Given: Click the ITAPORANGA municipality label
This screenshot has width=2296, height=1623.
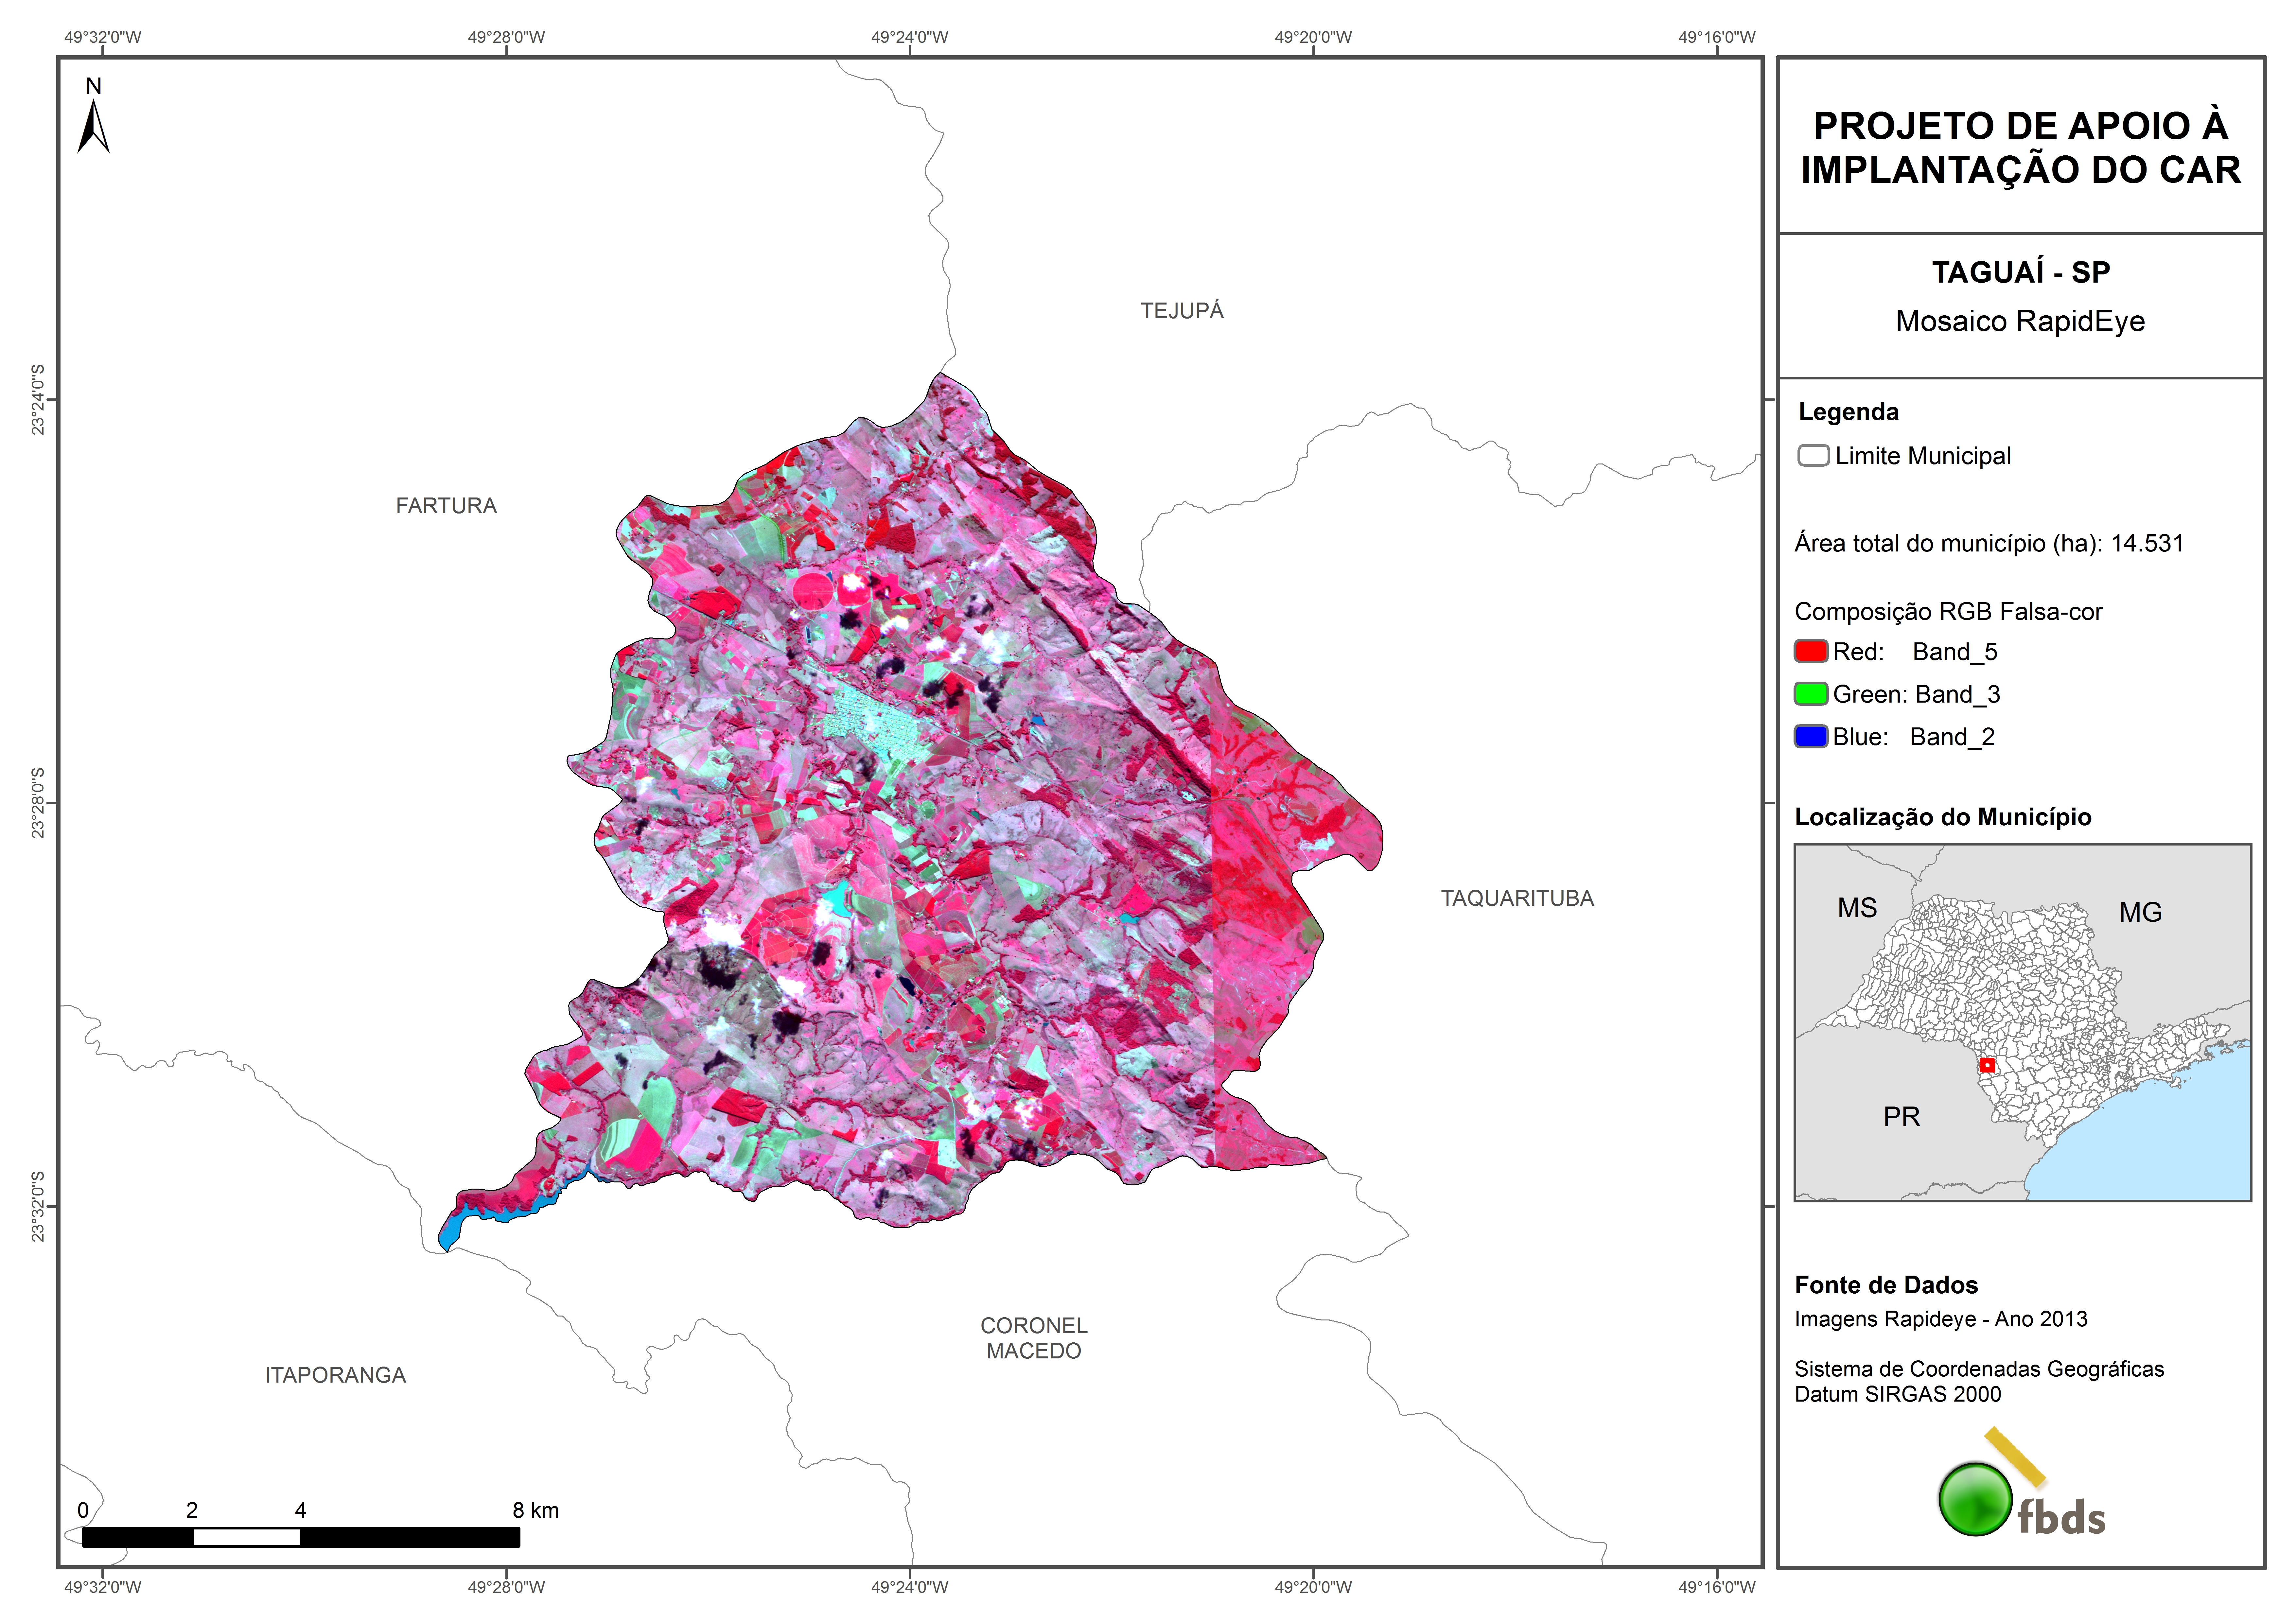Looking at the screenshot, I should click(x=335, y=1375).
